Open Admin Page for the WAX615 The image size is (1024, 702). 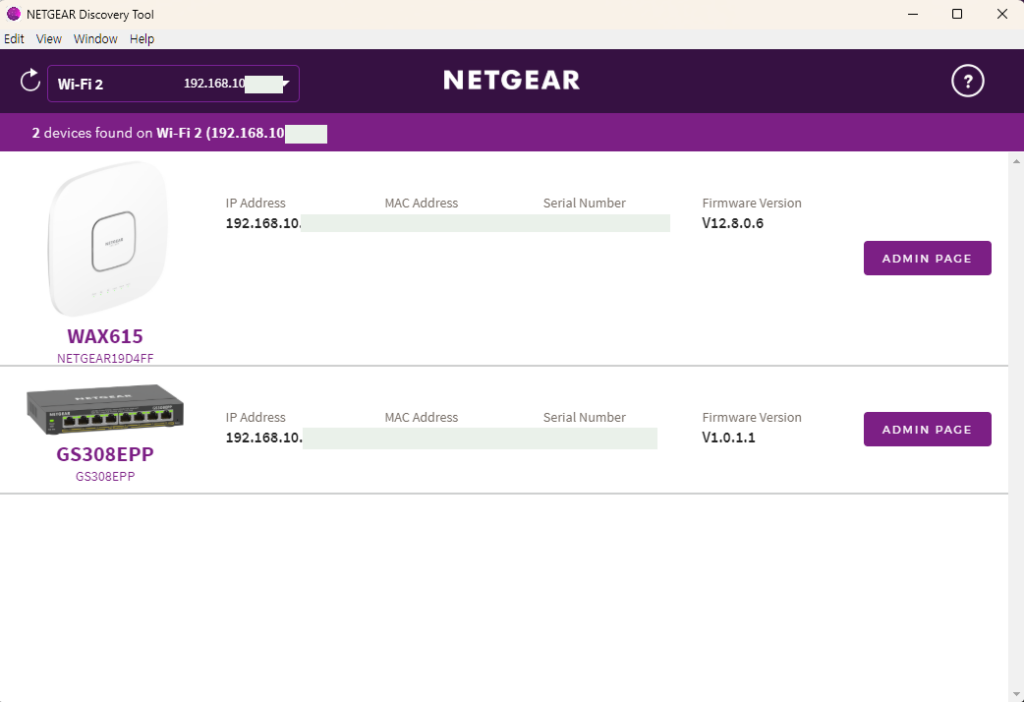[x=927, y=258]
